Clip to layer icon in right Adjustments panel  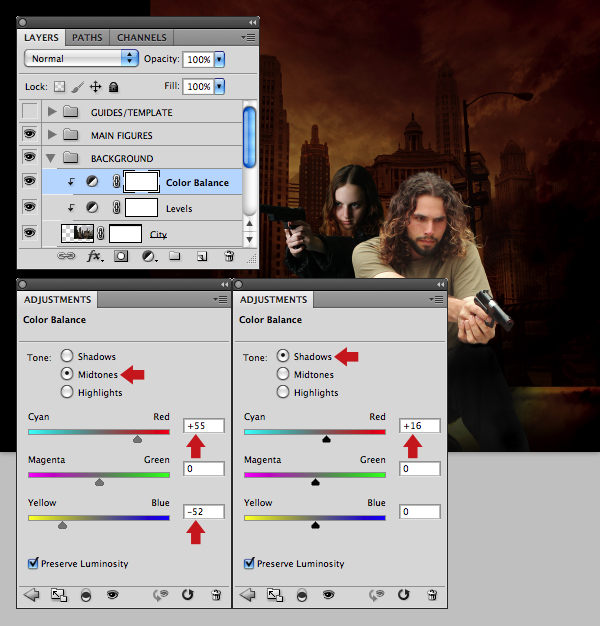point(302,595)
